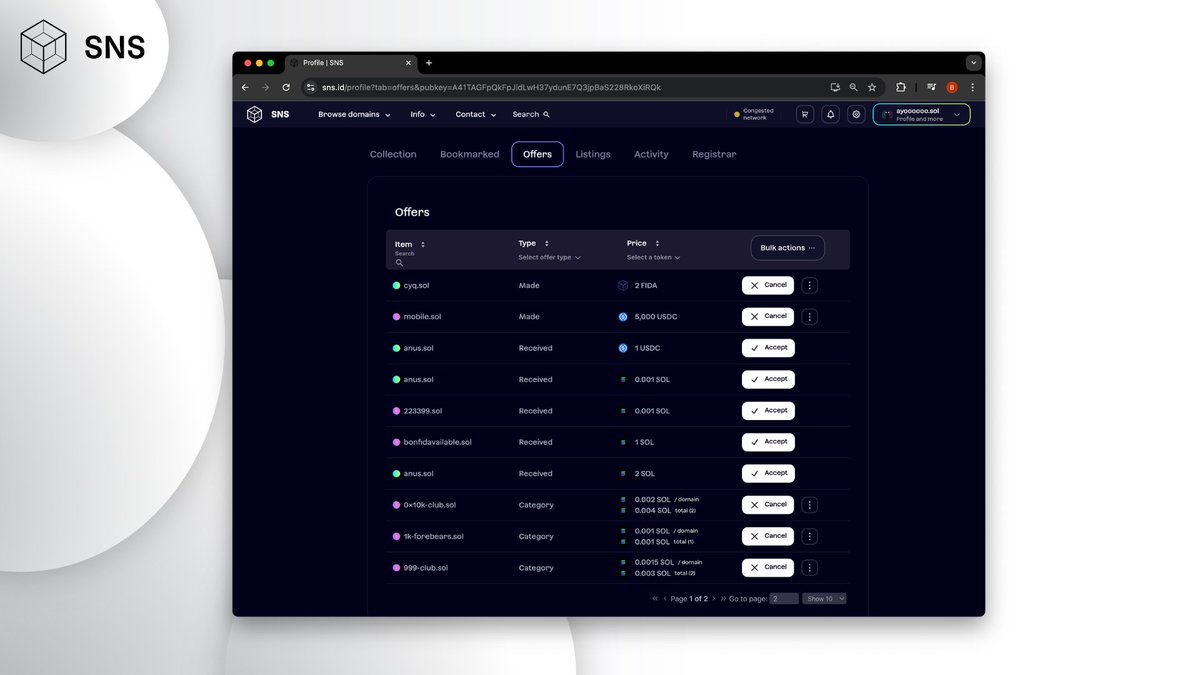Open the shopping cart icon
The height and width of the screenshot is (675, 1200).
[805, 114]
